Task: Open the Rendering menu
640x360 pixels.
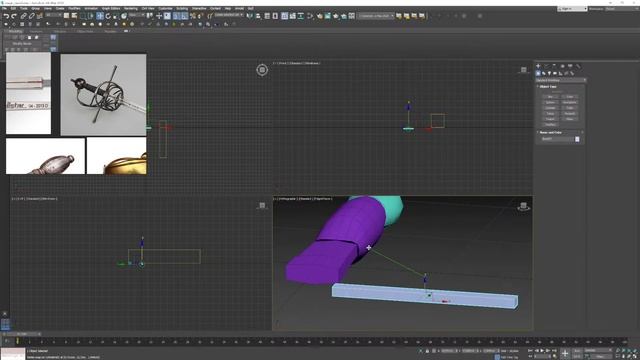Action: point(131,8)
